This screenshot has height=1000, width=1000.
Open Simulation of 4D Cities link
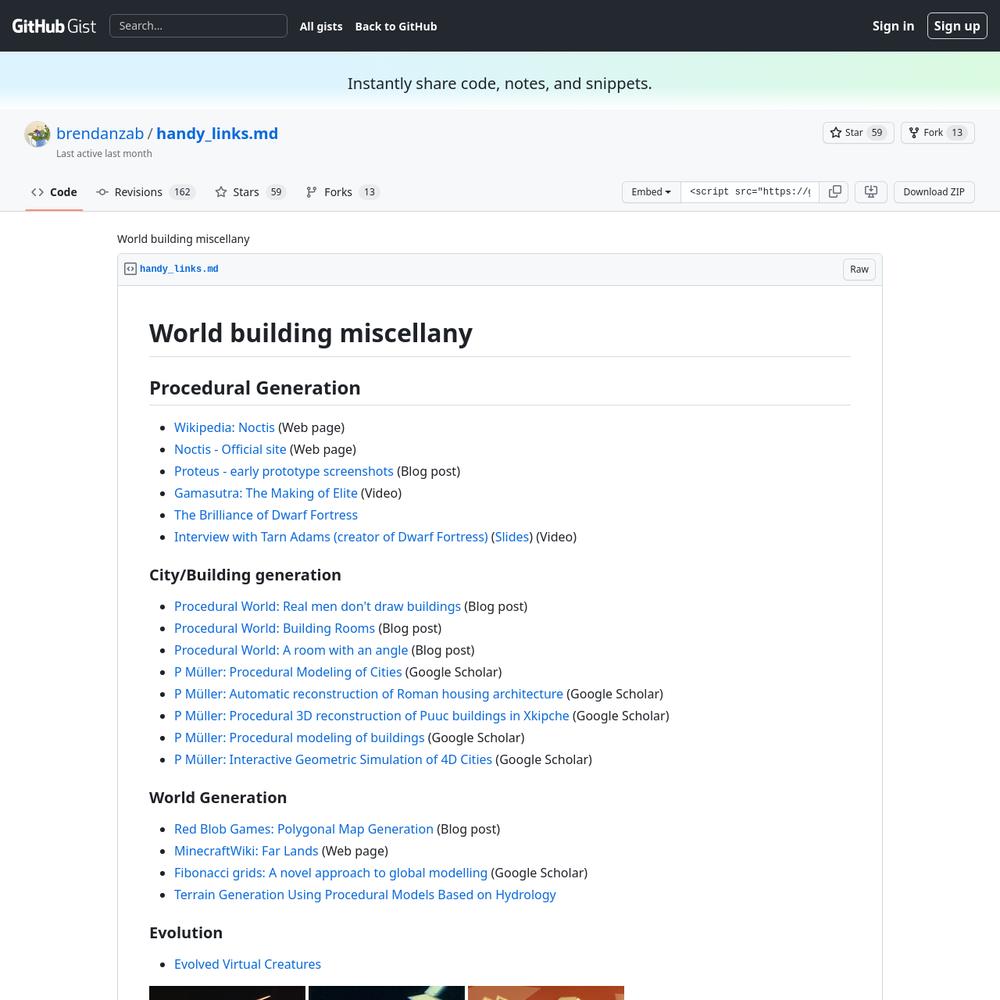(x=333, y=760)
